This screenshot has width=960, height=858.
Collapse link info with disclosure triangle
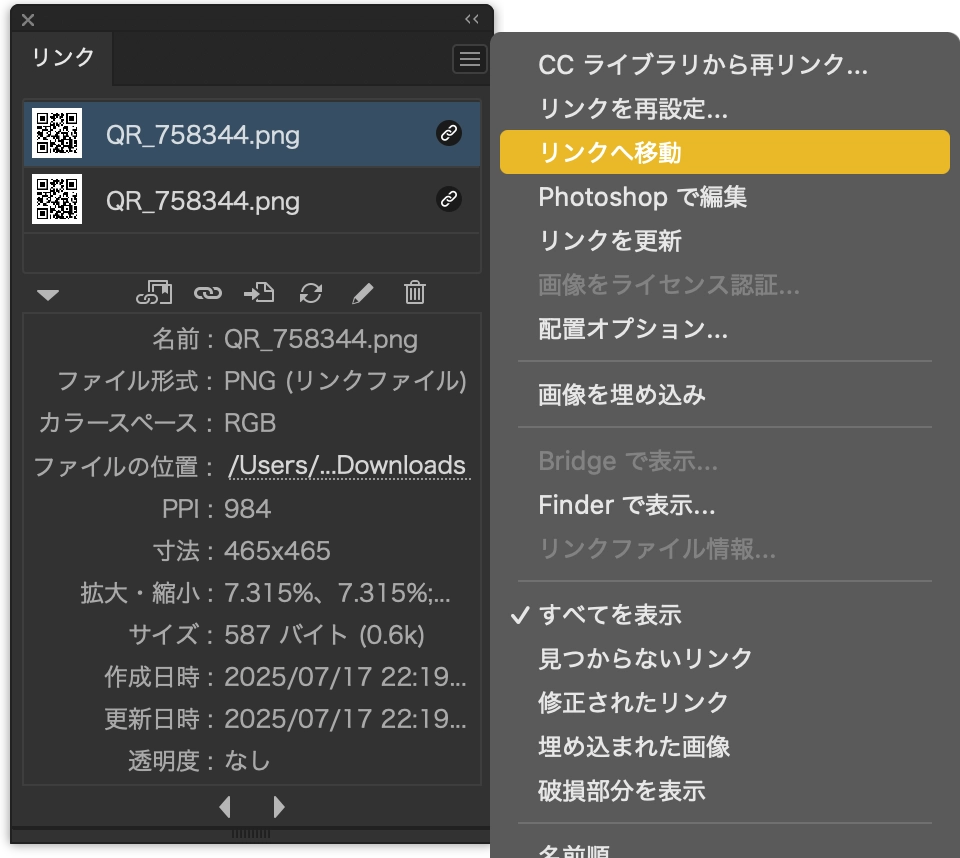pyautogui.click(x=48, y=295)
